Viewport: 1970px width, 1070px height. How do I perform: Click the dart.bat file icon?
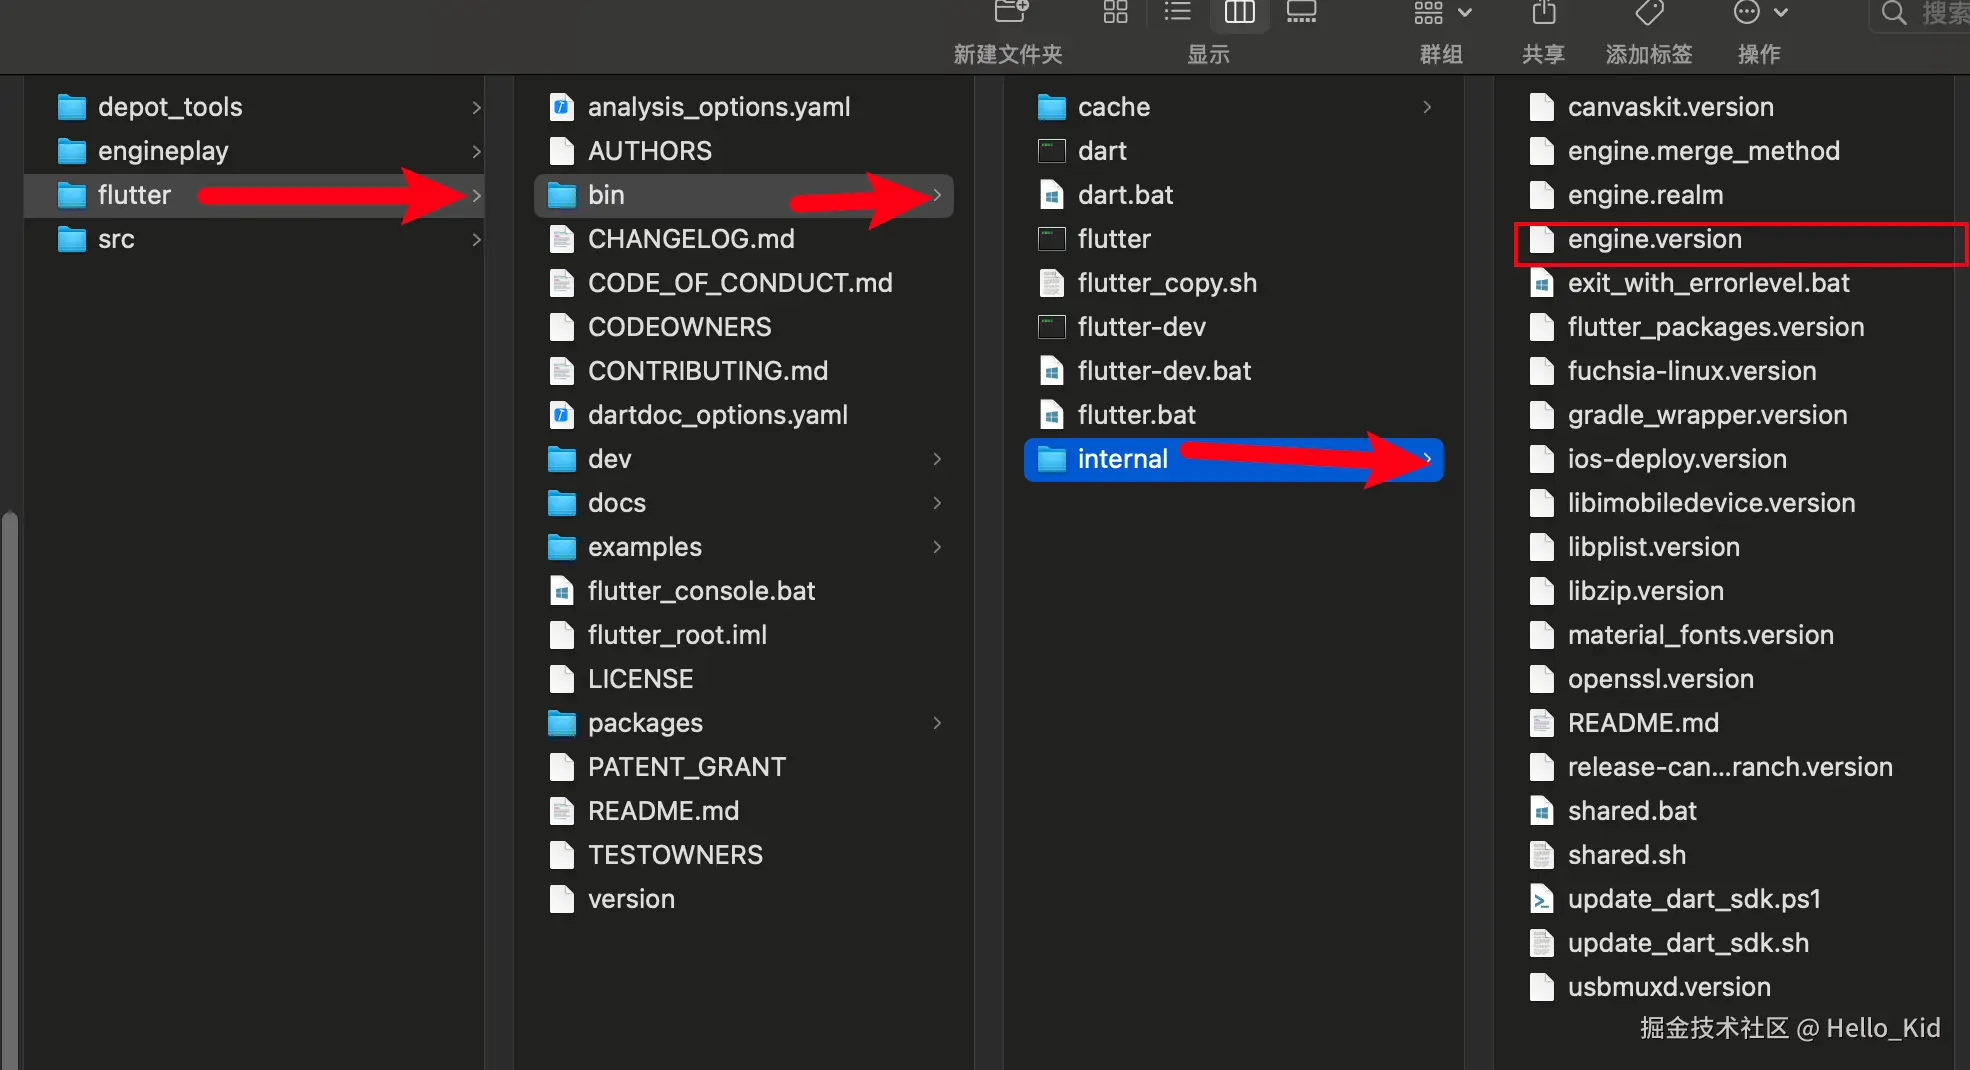click(1052, 195)
